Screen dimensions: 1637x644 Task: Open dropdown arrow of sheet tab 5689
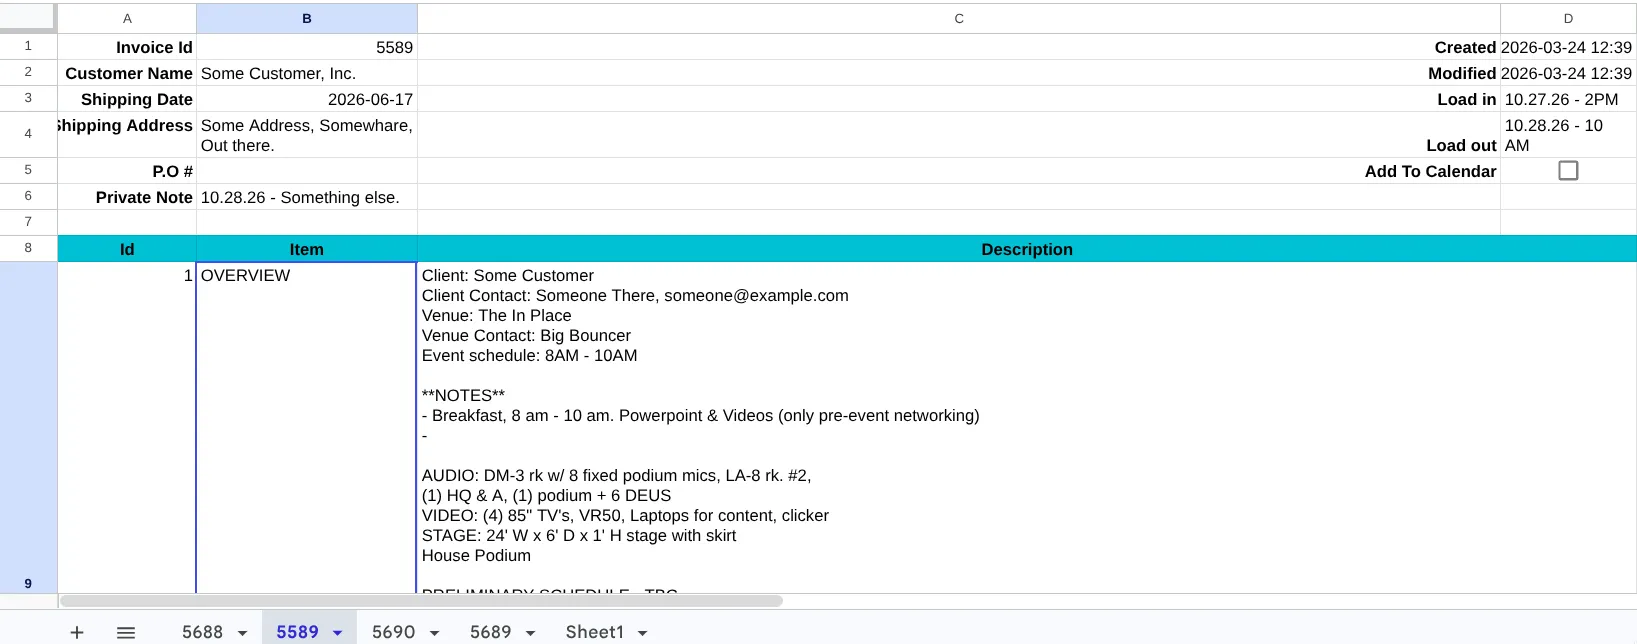[x=530, y=633]
